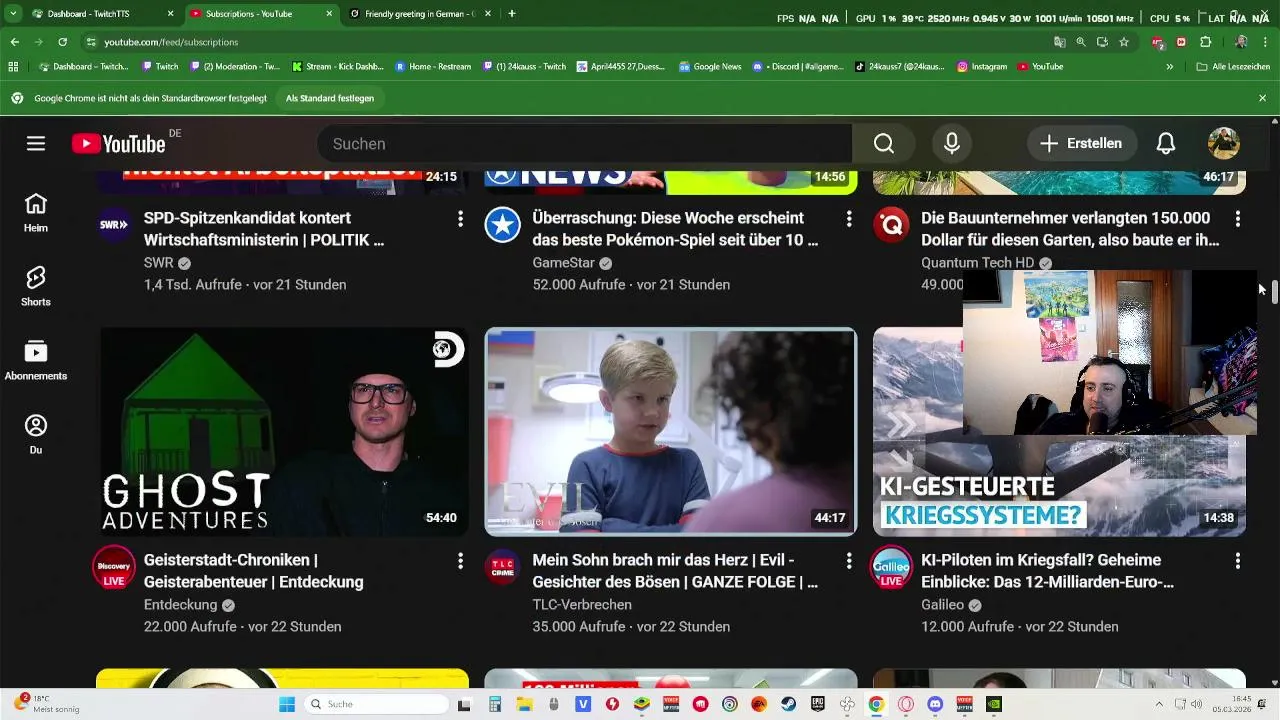The width and height of the screenshot is (1280, 720).
Task: Open Quantum Tech HD channel avatar
Action: click(891, 225)
